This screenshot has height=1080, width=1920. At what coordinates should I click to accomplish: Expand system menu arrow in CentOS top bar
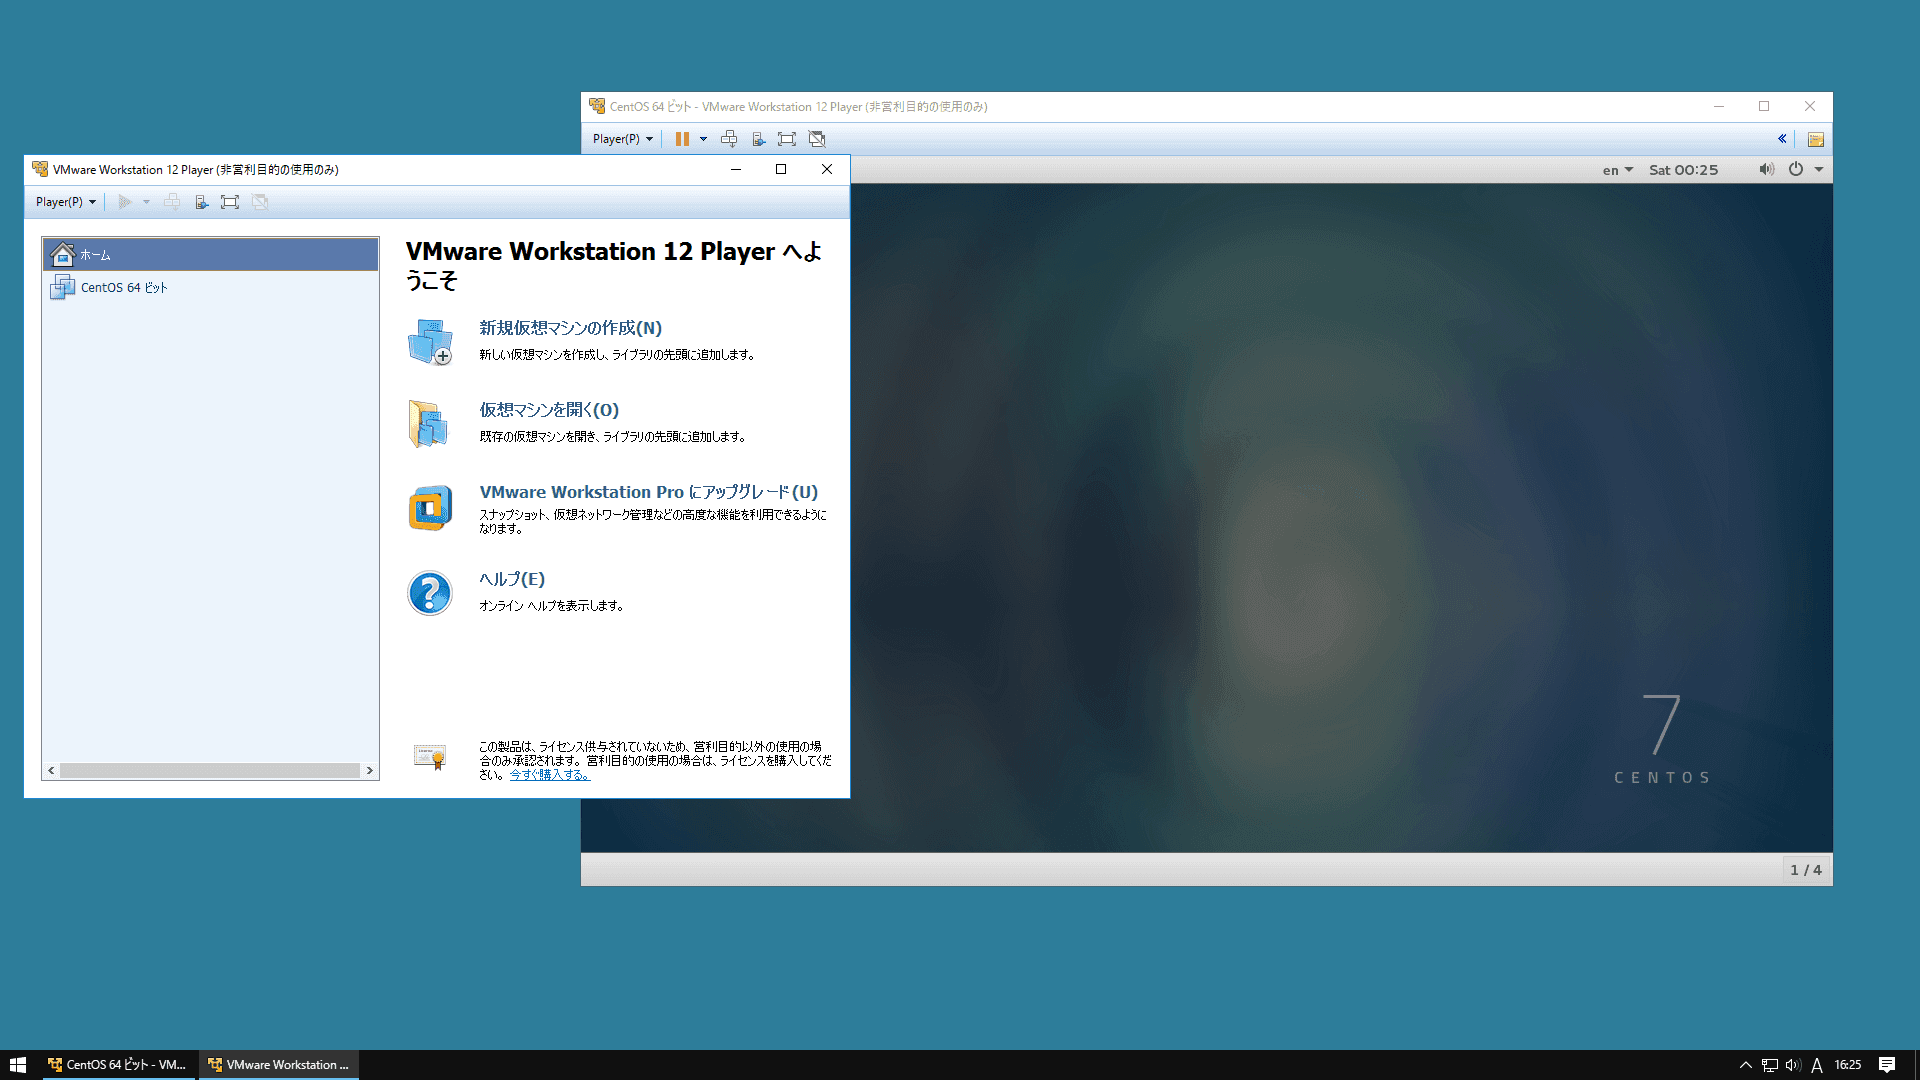(1819, 169)
